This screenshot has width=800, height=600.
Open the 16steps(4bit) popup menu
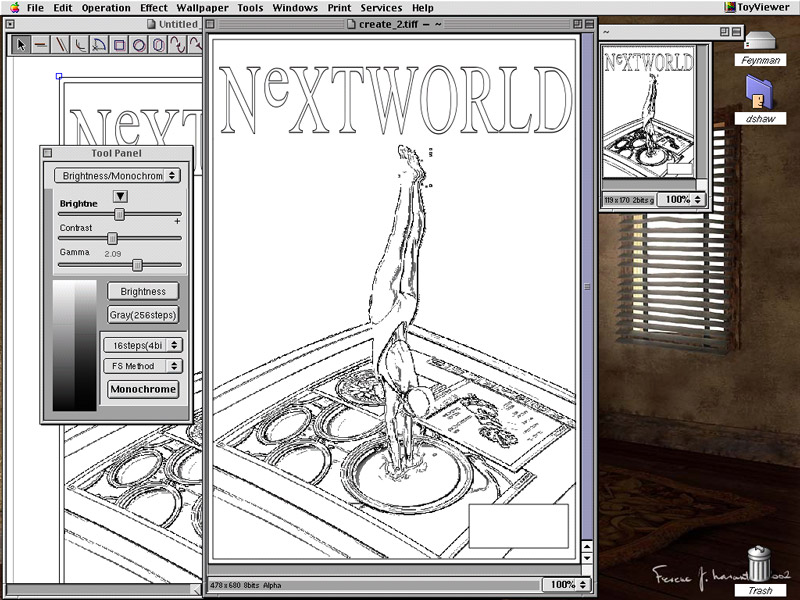(x=143, y=345)
